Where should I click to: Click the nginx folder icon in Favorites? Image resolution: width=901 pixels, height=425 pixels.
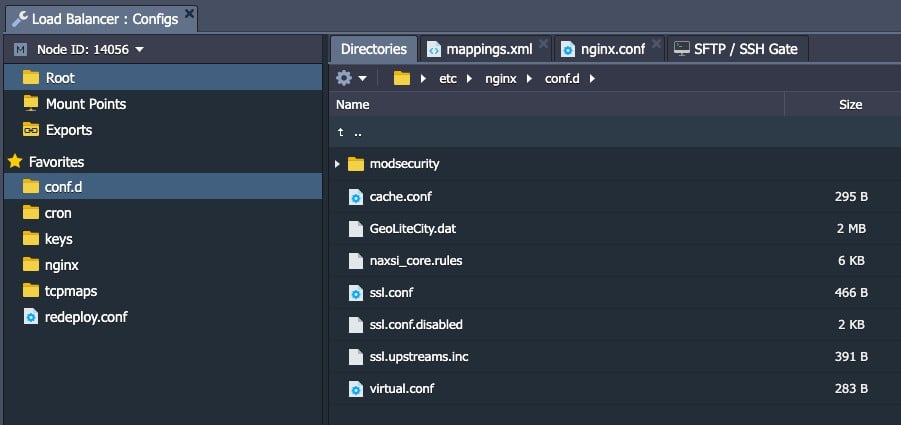click(31, 264)
